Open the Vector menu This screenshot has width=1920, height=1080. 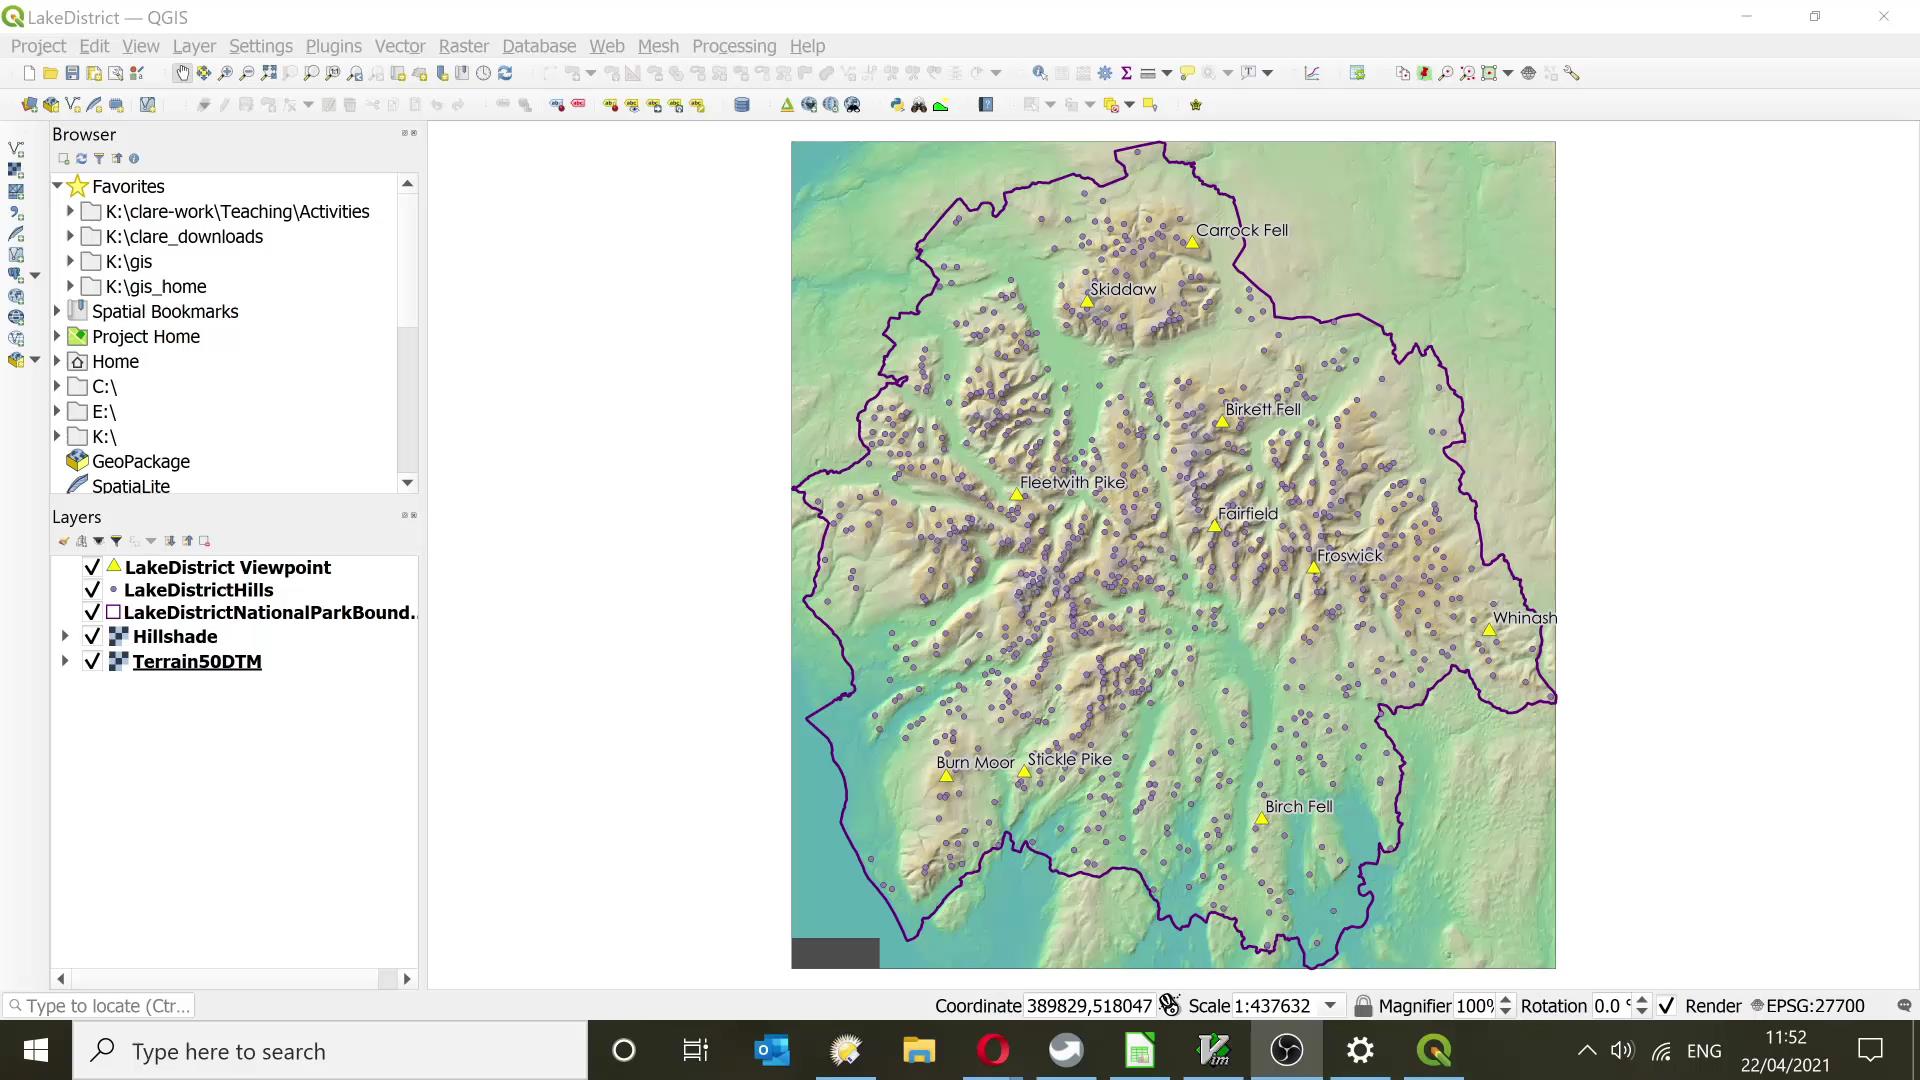[x=399, y=46]
